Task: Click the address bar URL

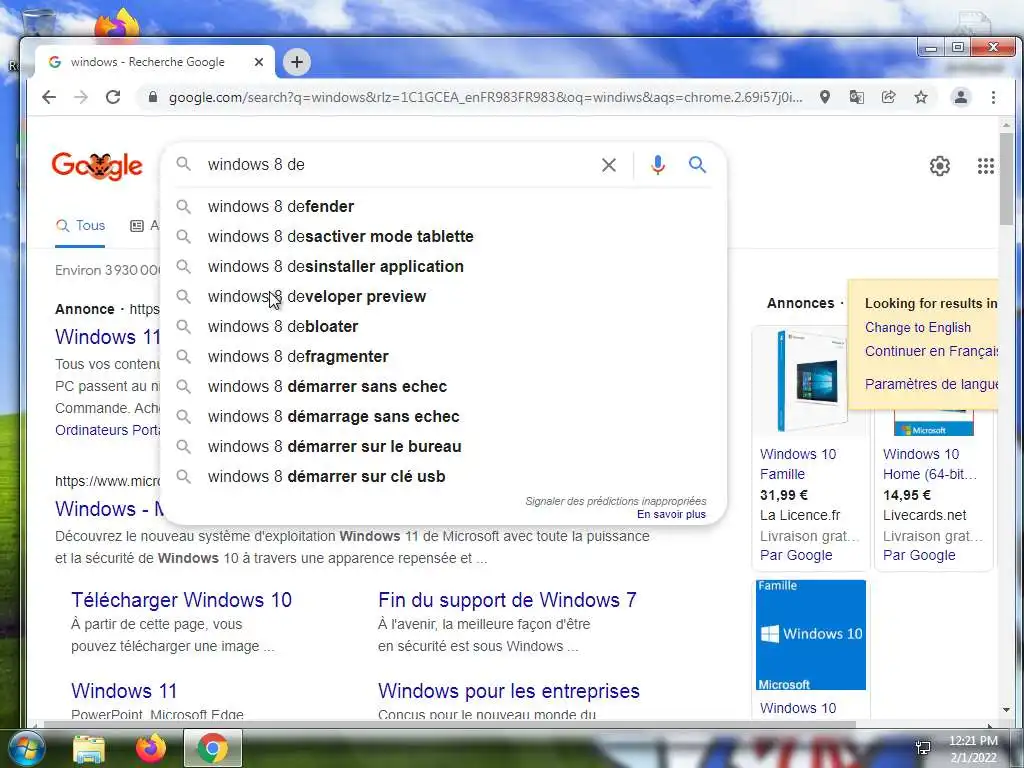Action: (x=485, y=97)
